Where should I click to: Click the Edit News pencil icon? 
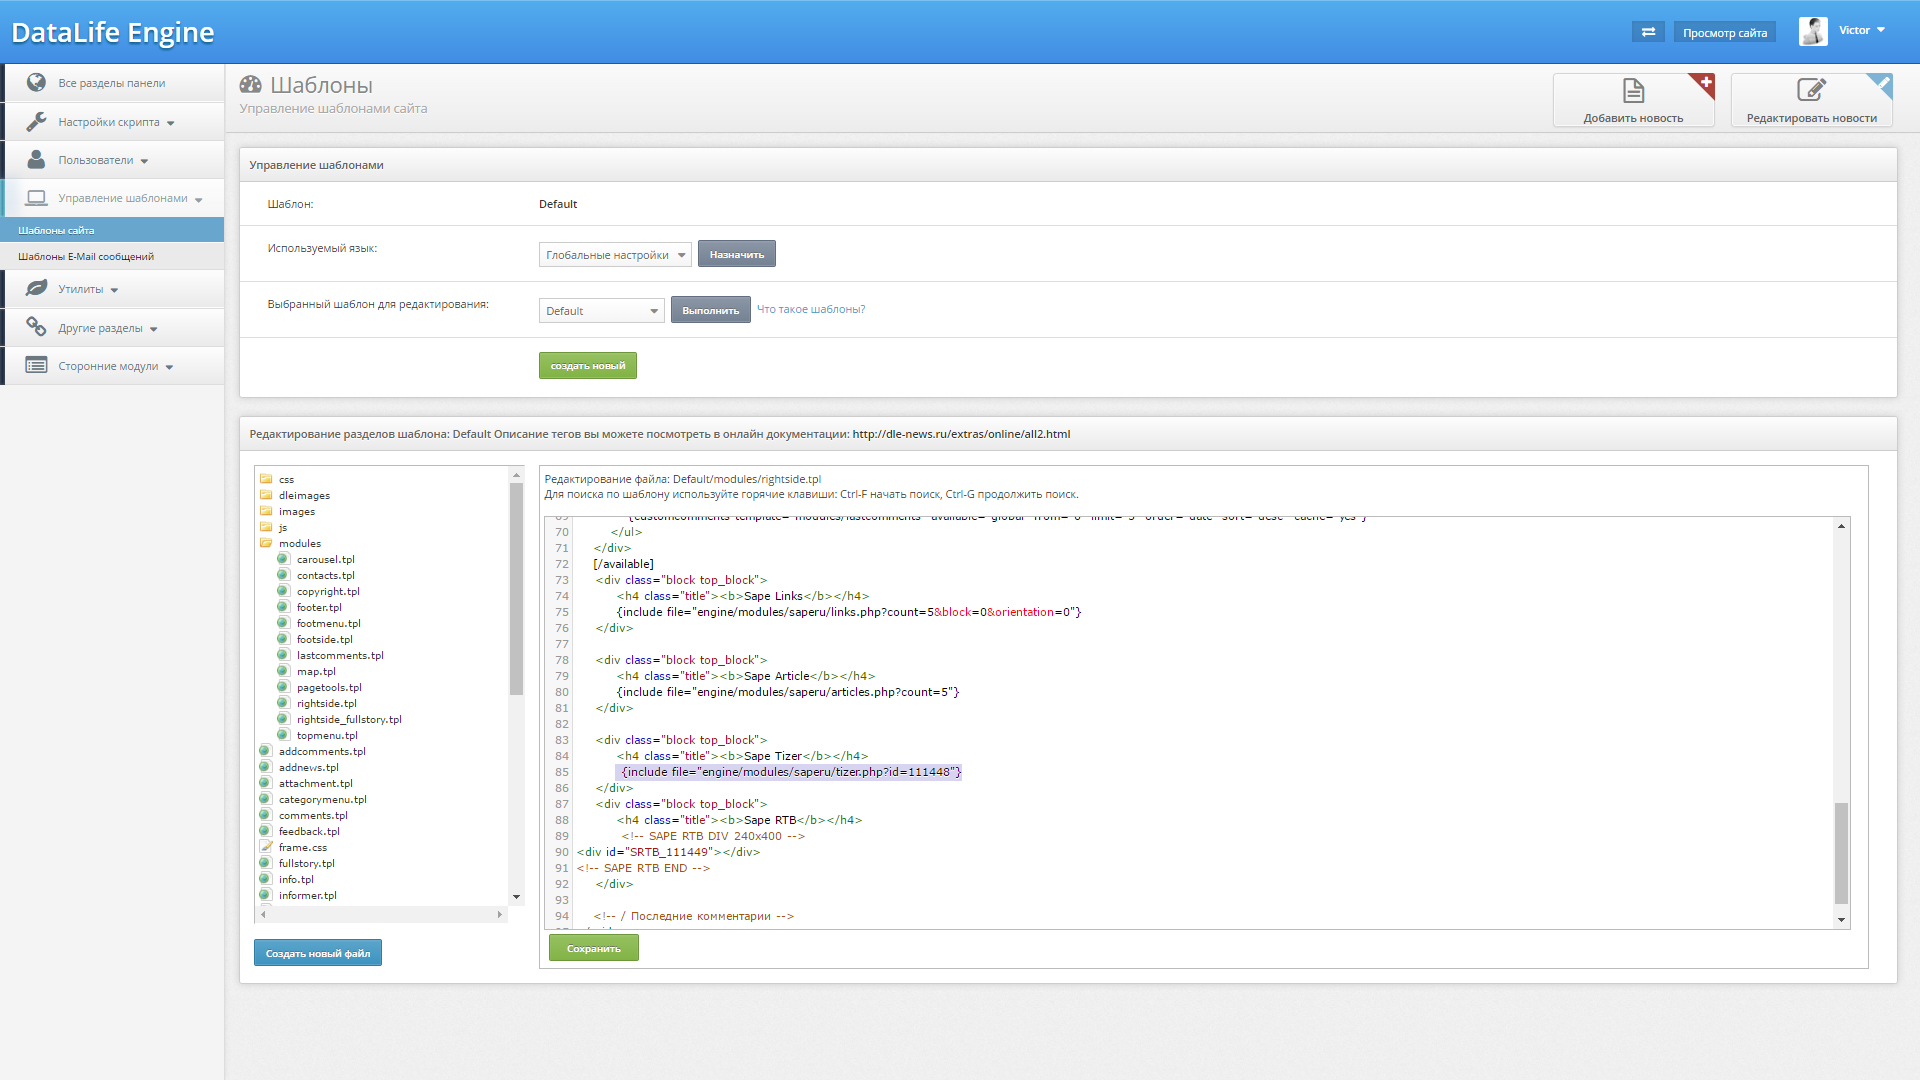tap(1811, 90)
